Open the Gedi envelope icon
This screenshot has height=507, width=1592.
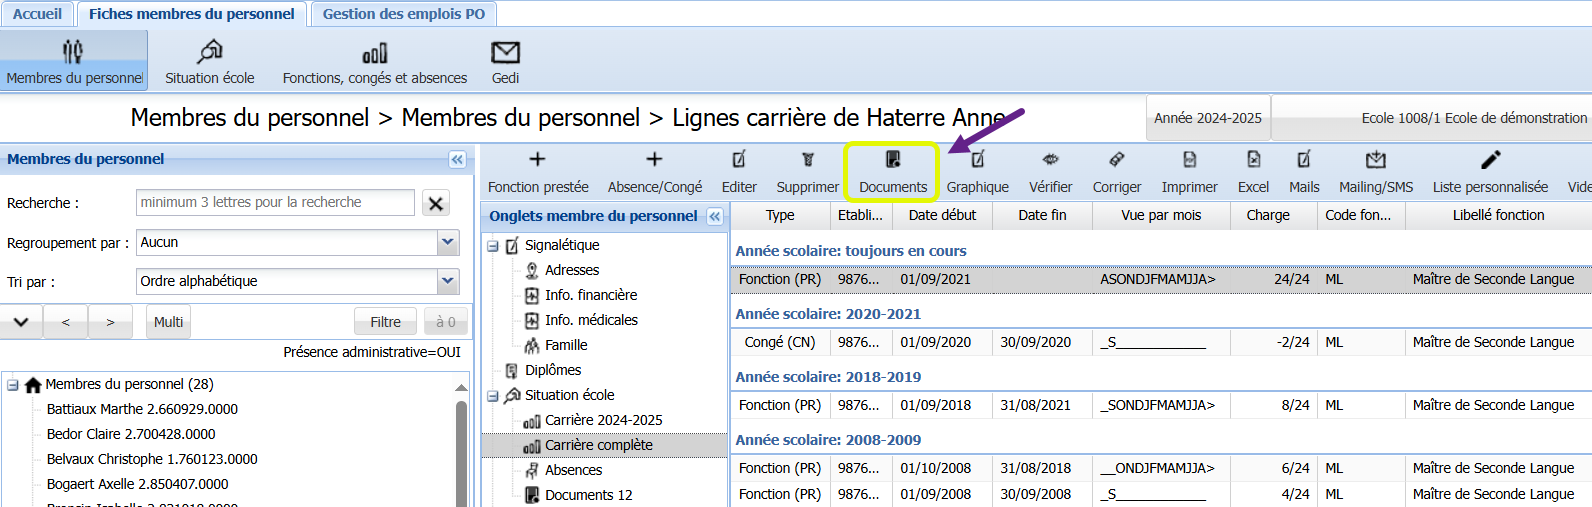[505, 53]
